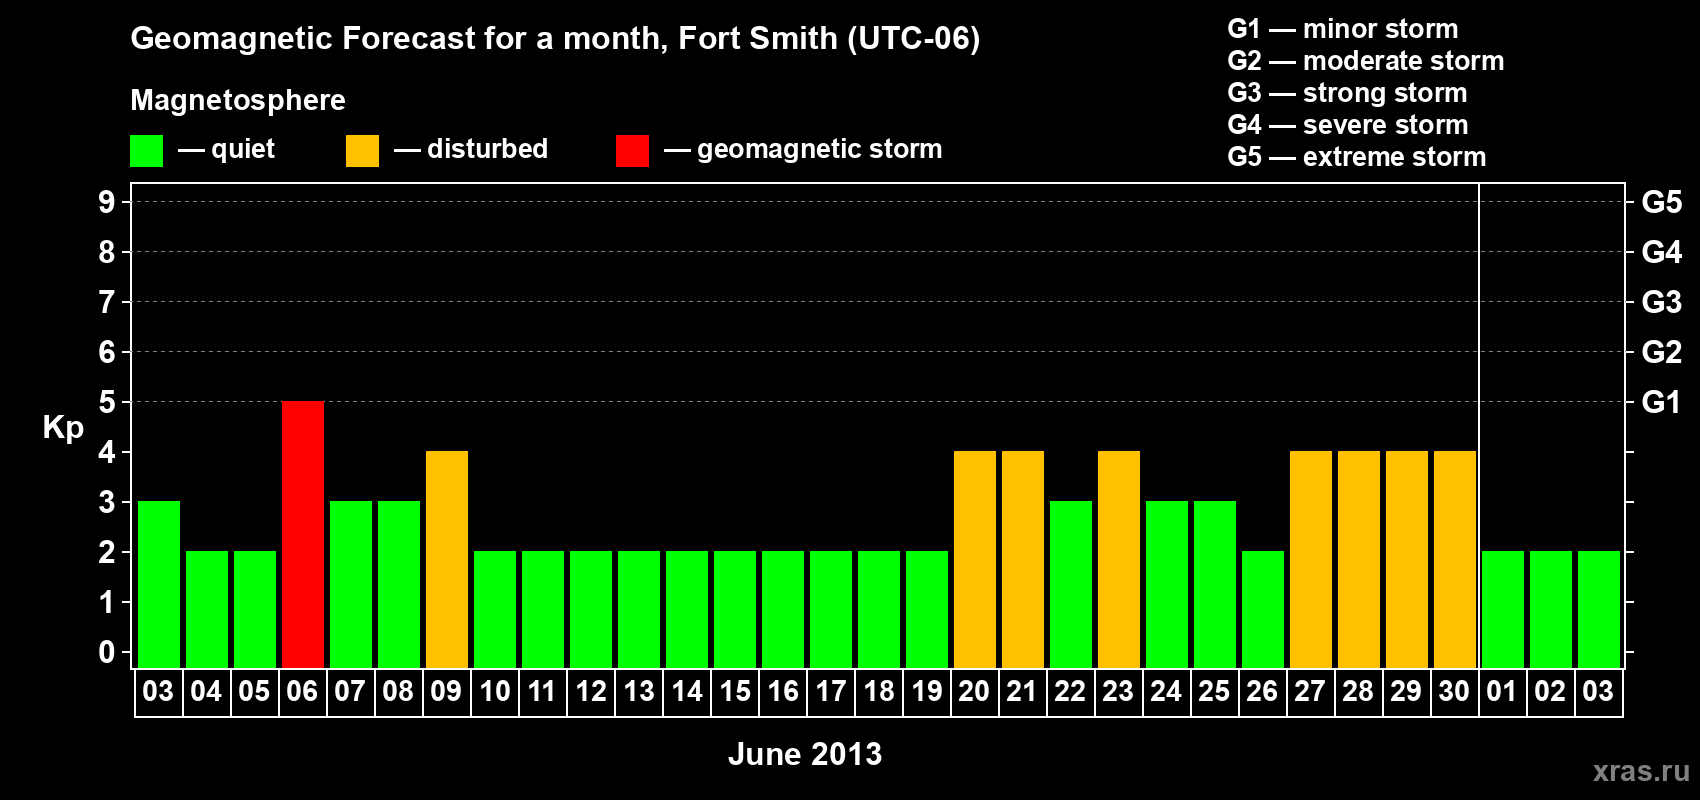Click the orange bar for June 09

tap(447, 560)
